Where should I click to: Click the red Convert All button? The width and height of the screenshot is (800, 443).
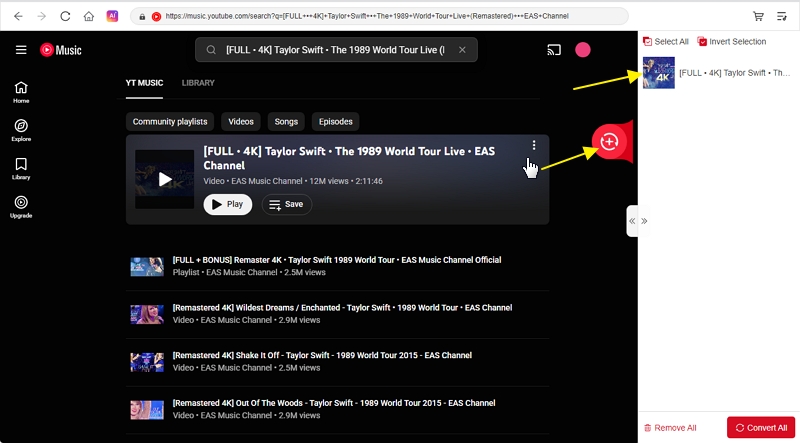(761, 428)
